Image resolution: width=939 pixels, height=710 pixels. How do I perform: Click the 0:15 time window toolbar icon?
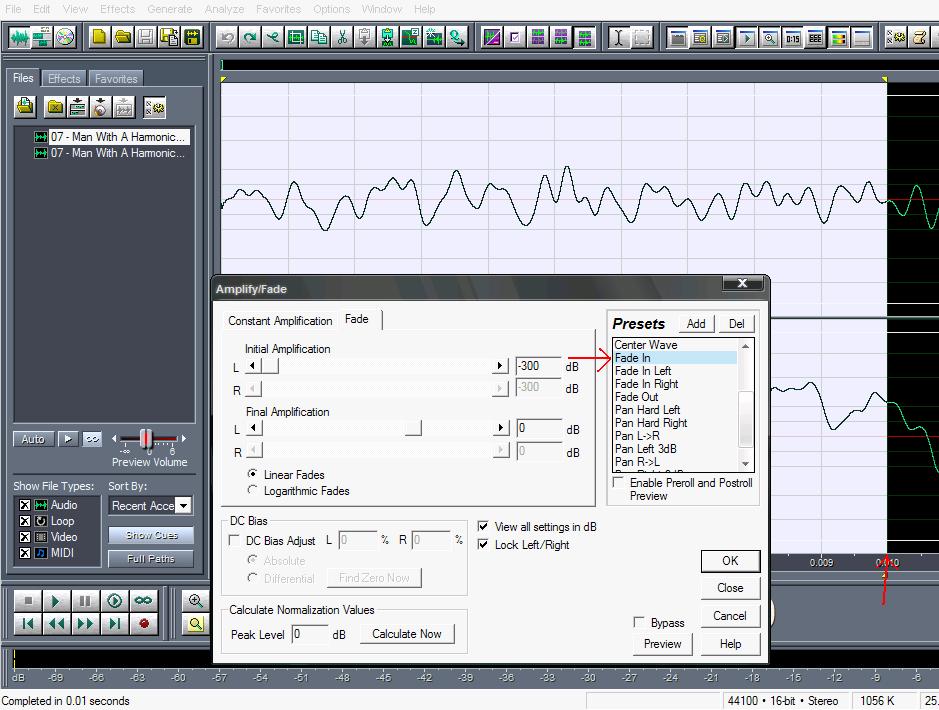click(x=792, y=38)
